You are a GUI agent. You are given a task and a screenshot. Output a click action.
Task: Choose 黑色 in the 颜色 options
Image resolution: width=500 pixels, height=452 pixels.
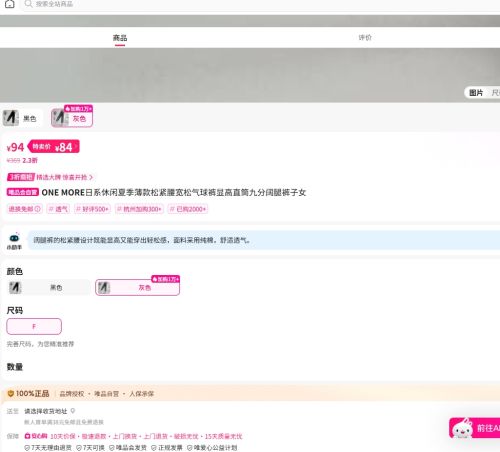tap(49, 287)
